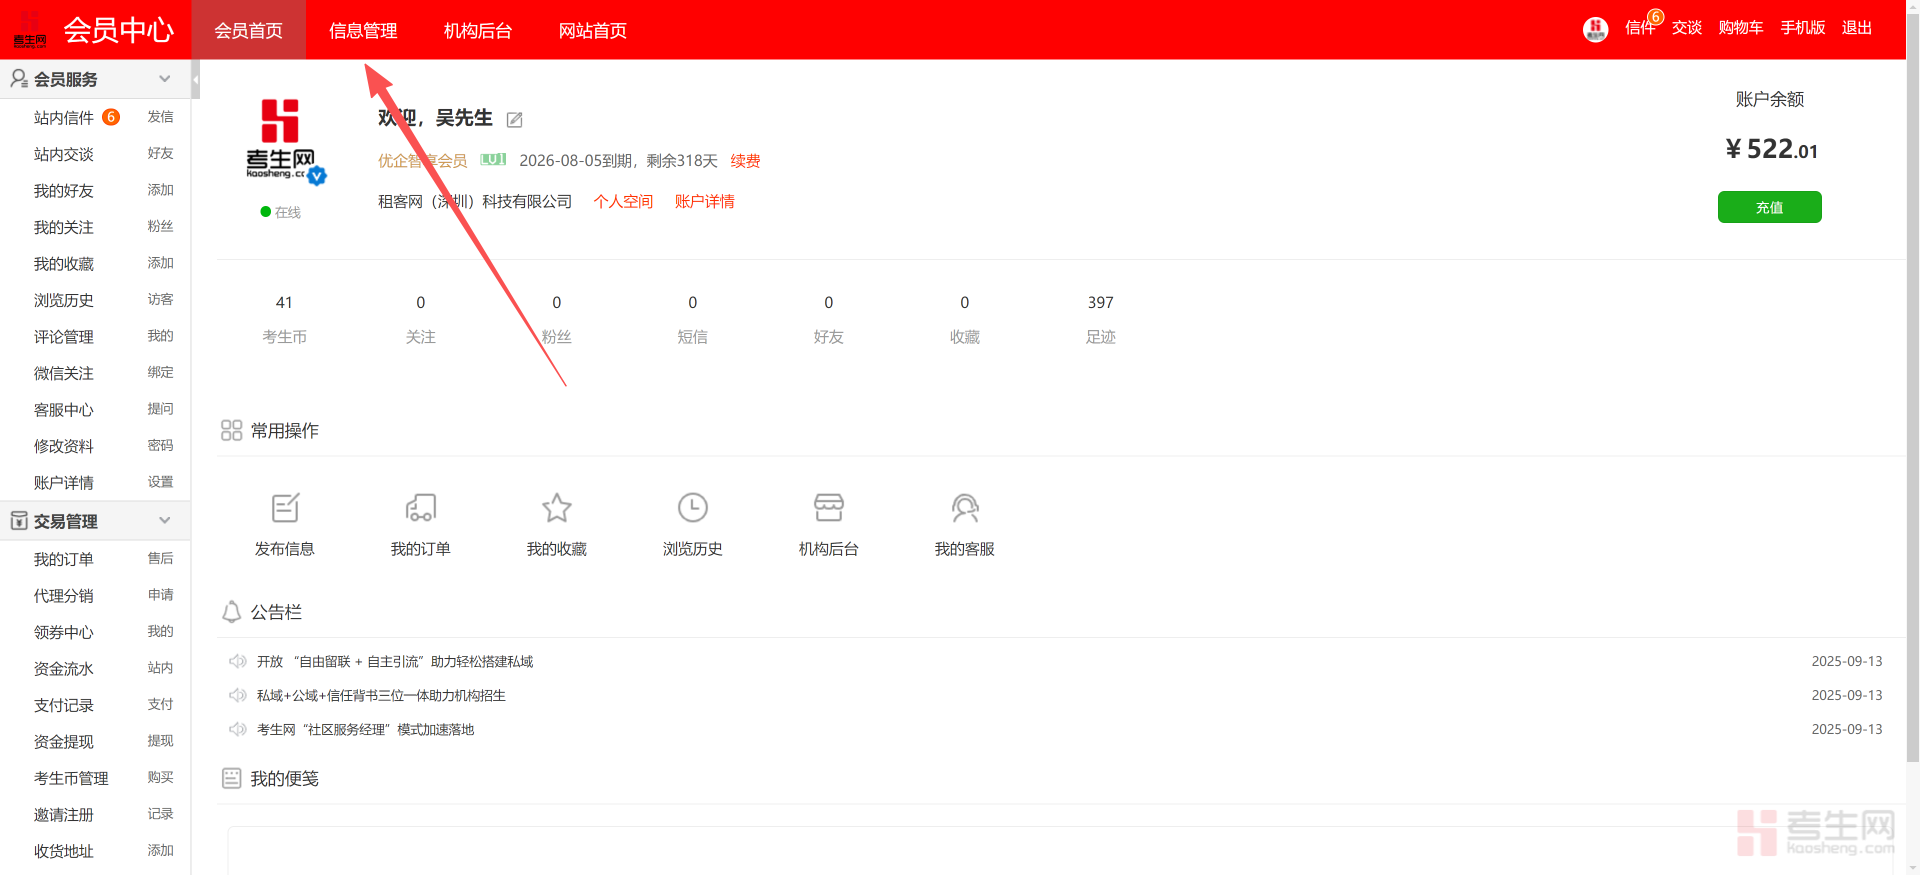
Task: Open the announcement 考生网“社区服务经理”模式加速落地
Action: [365, 730]
